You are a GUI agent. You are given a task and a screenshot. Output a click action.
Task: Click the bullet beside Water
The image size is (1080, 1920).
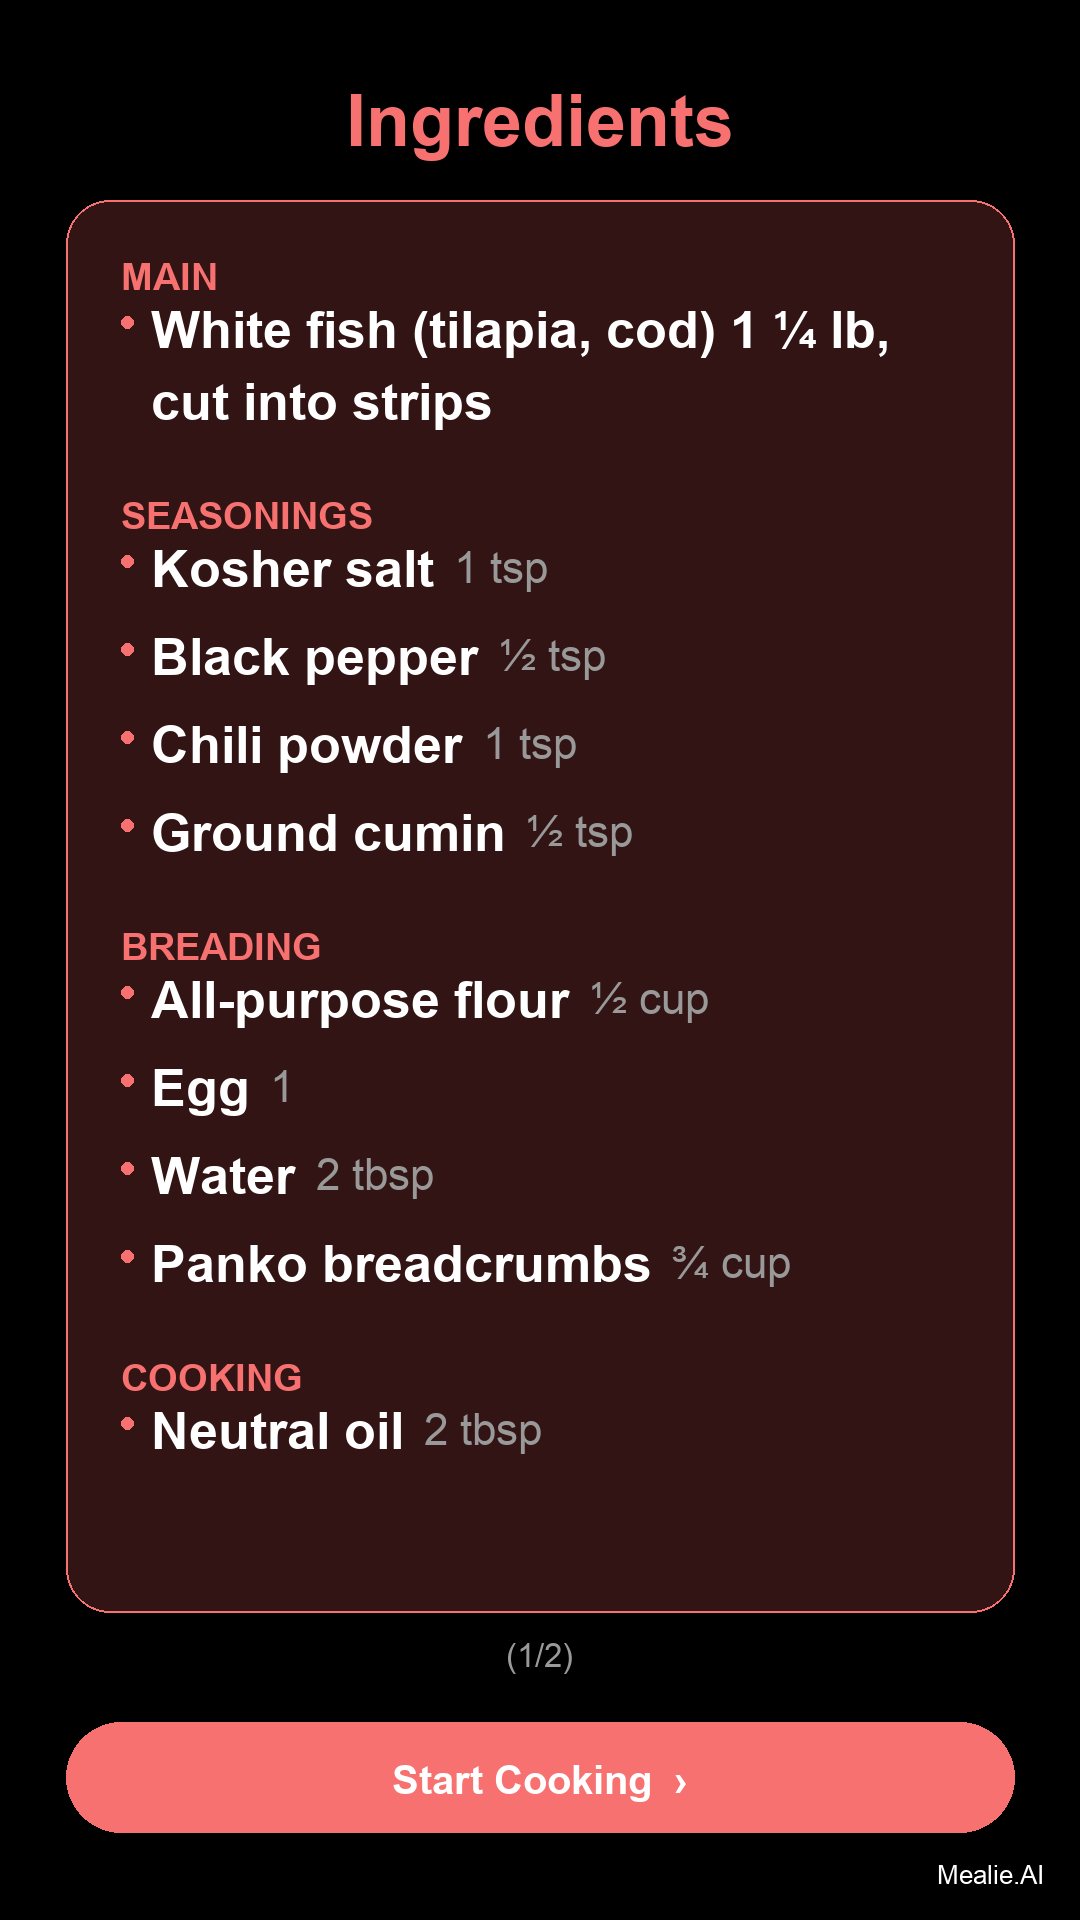pyautogui.click(x=128, y=1169)
